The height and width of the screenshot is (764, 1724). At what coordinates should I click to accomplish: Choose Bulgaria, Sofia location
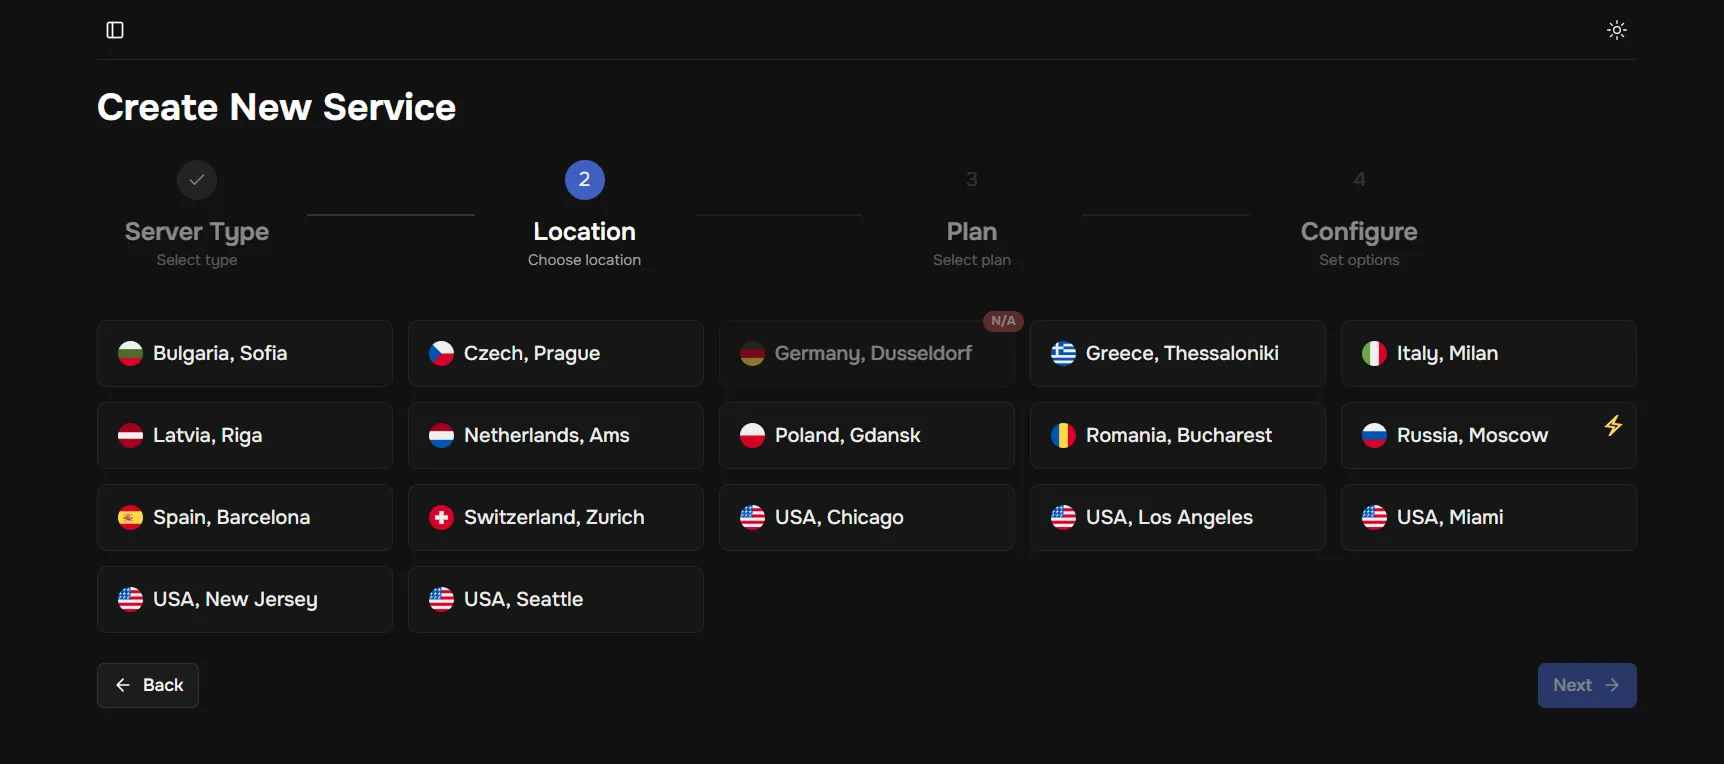245,353
